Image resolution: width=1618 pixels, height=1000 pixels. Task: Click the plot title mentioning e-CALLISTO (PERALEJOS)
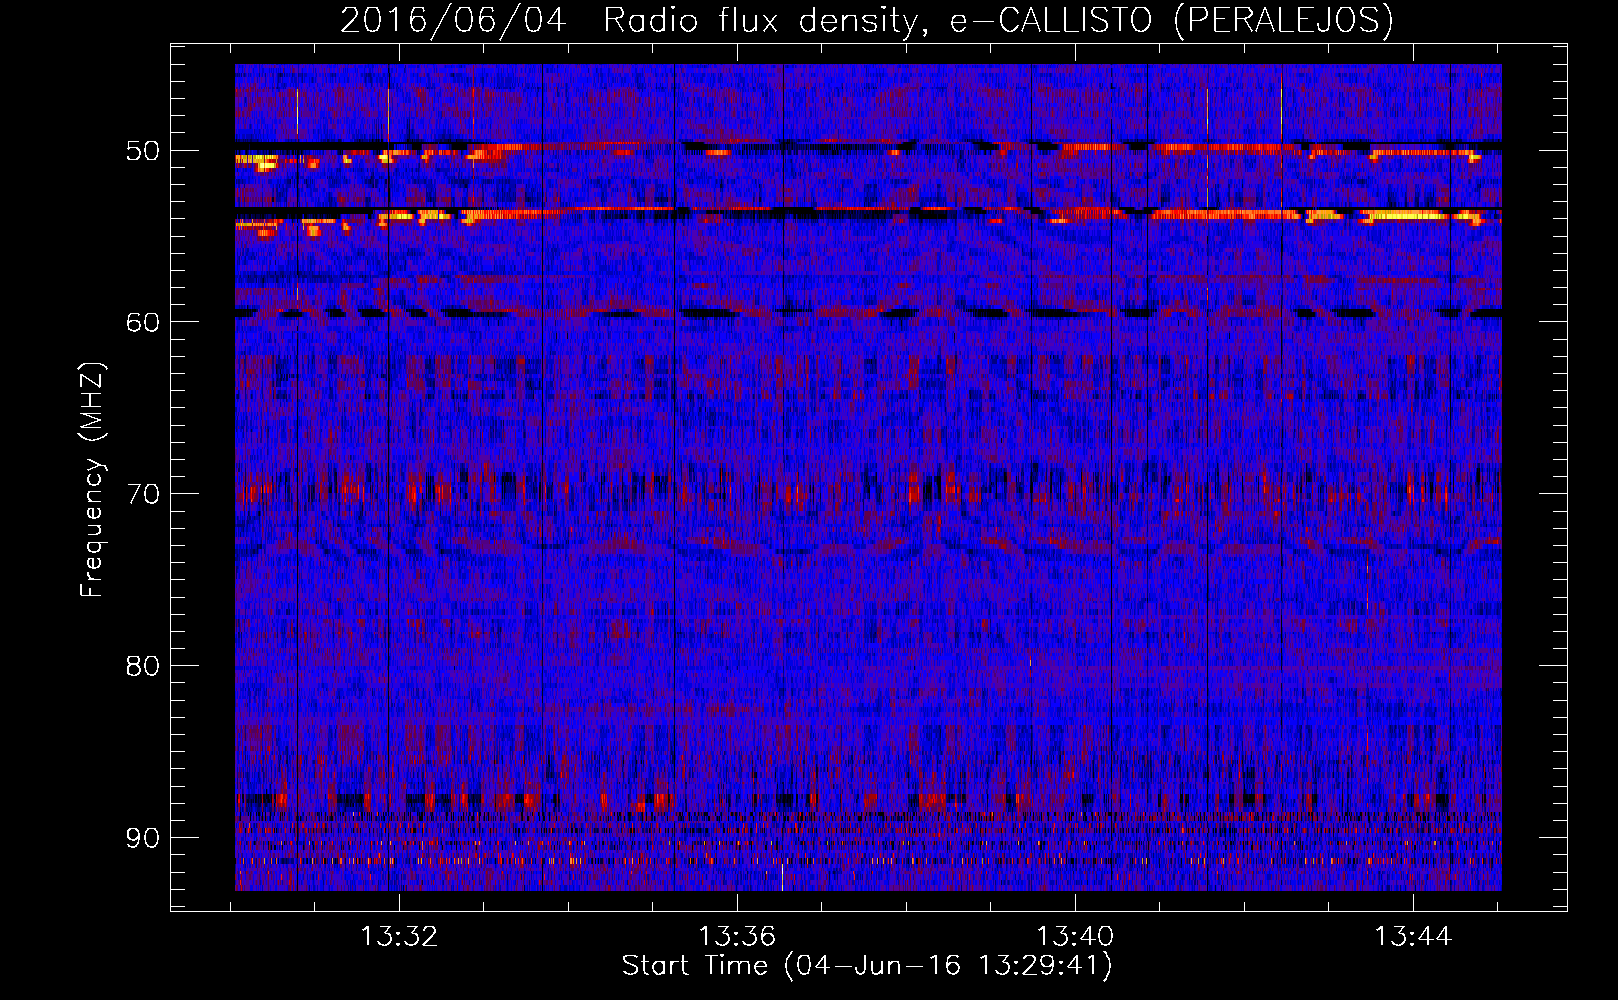click(x=867, y=20)
